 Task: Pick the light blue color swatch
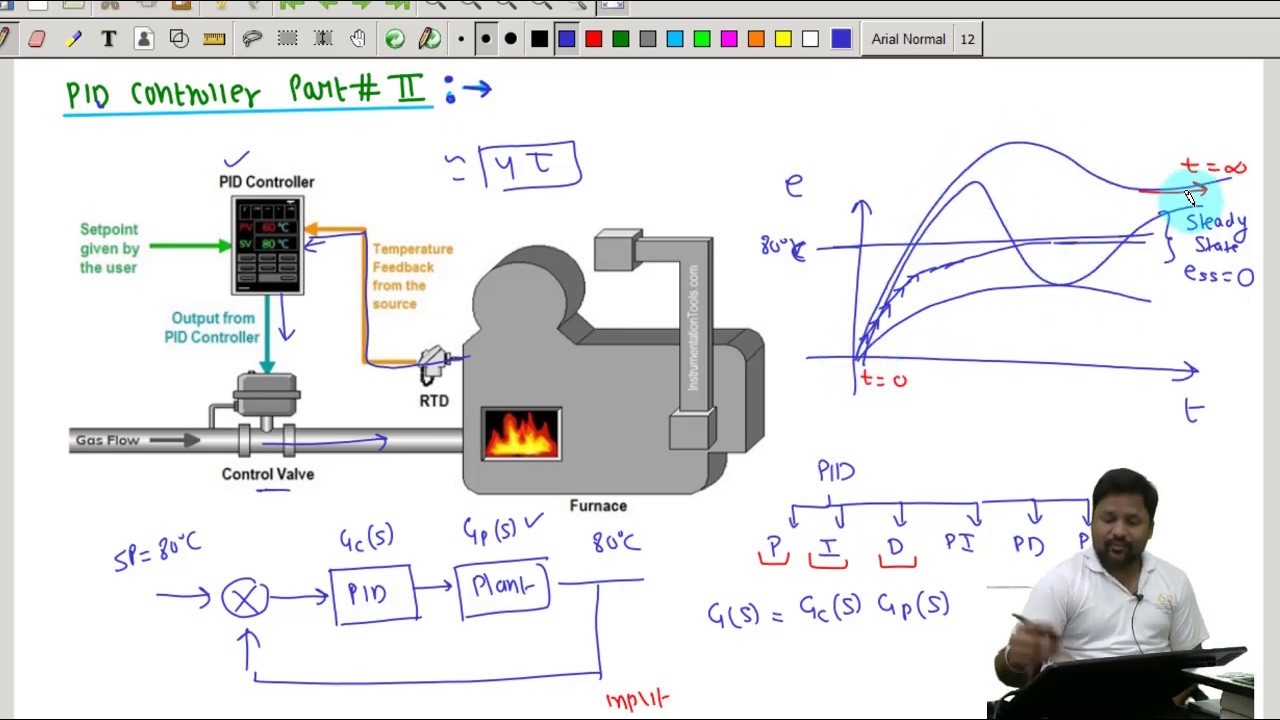(675, 39)
